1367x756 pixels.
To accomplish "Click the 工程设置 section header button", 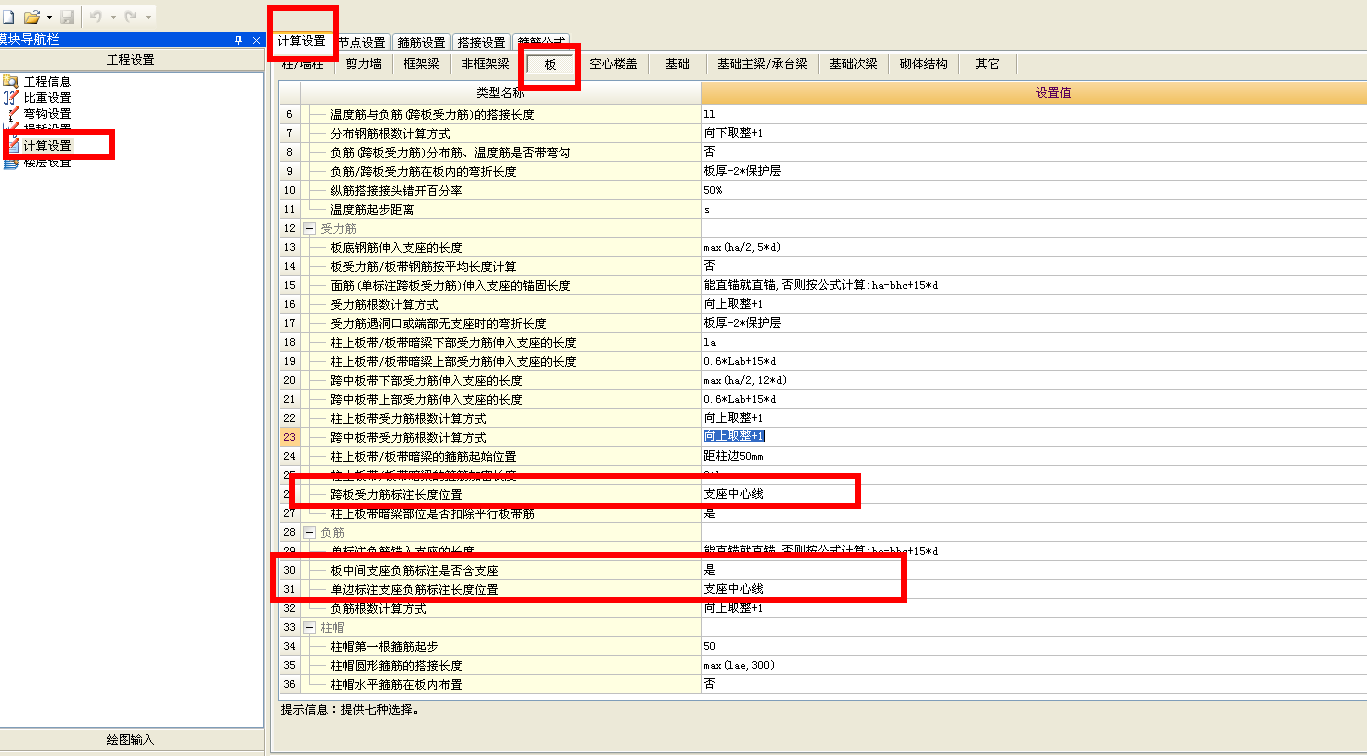I will tap(131, 60).
